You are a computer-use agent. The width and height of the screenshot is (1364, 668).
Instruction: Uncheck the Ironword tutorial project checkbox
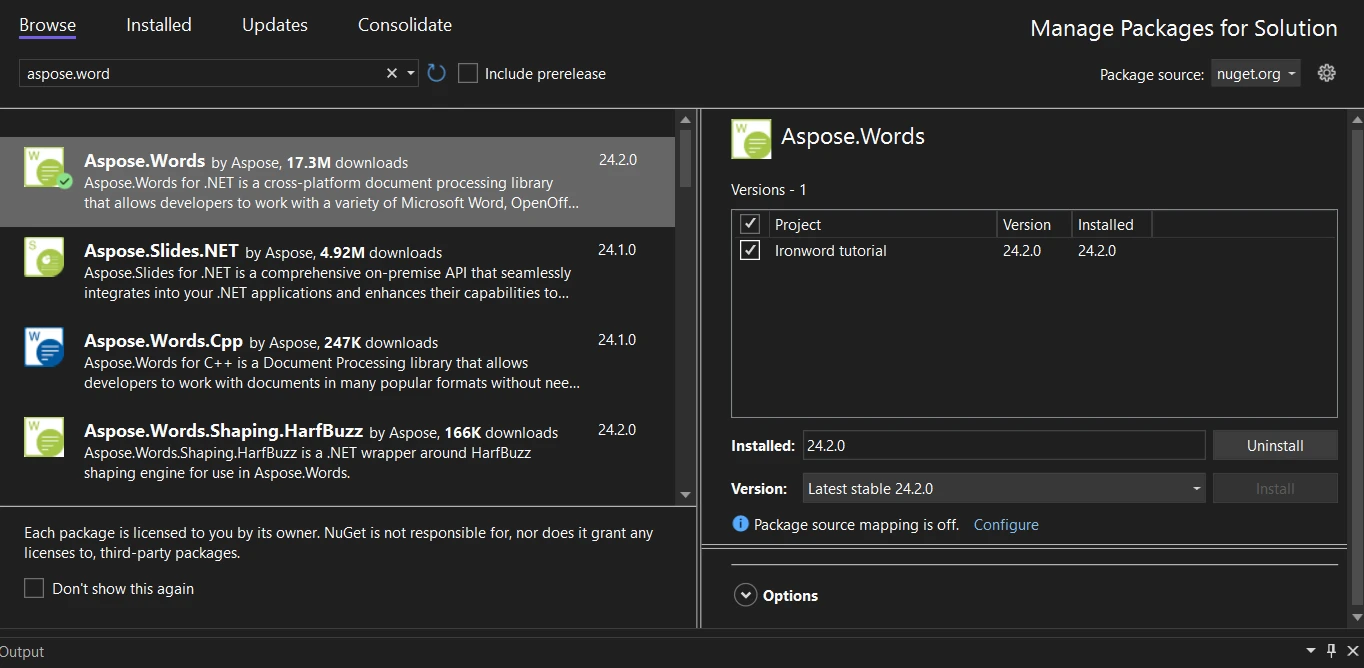point(750,251)
